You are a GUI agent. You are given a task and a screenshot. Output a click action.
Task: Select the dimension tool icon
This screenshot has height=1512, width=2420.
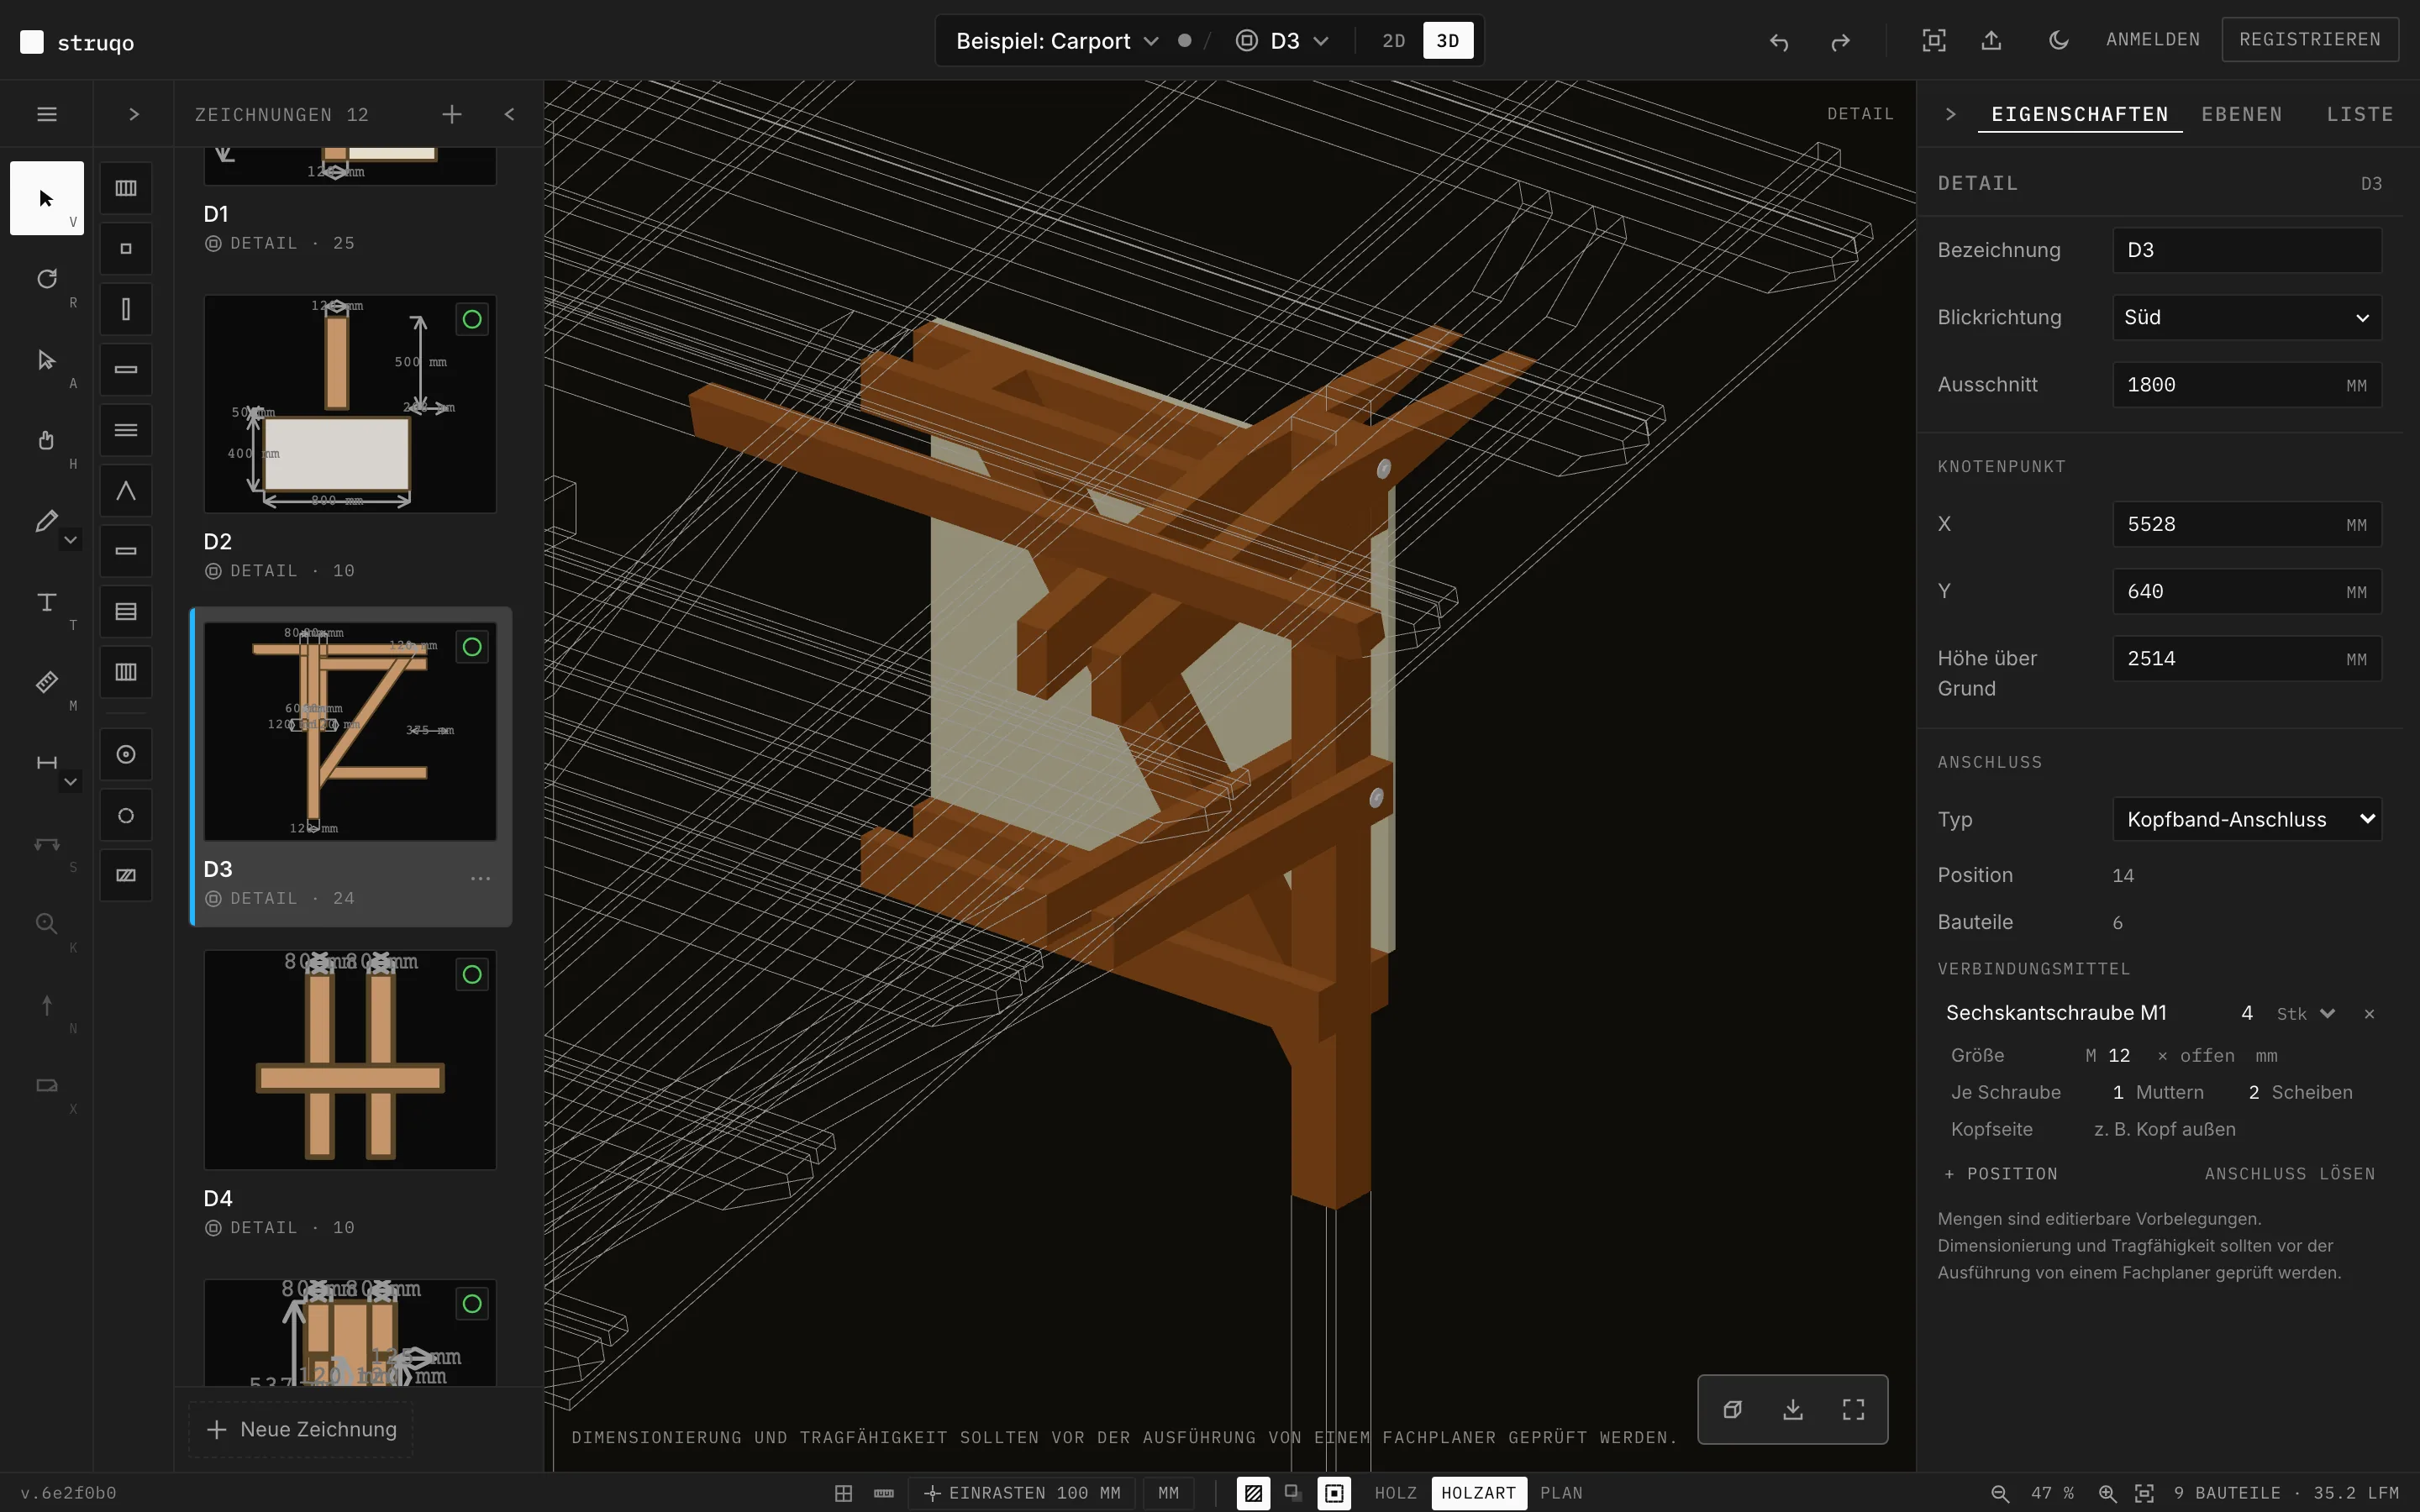point(46,763)
